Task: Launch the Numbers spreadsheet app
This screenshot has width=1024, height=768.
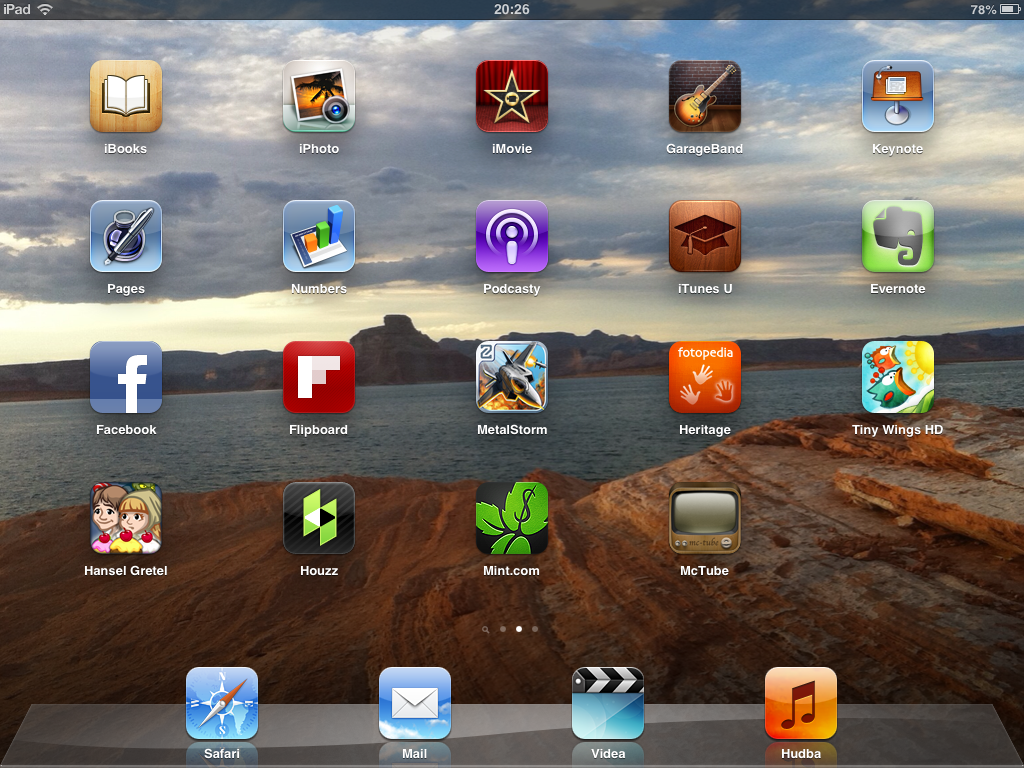Action: (x=318, y=237)
